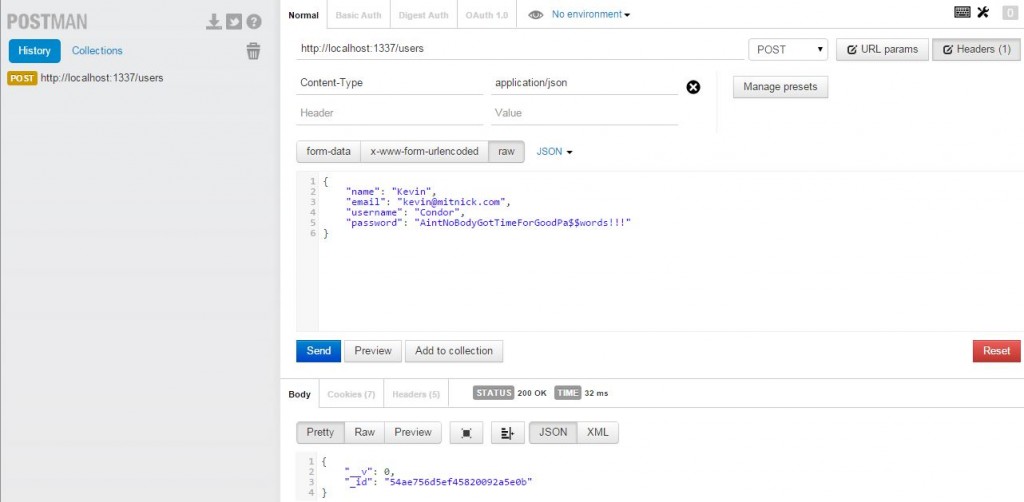Open the settings wrench icon
The height and width of the screenshot is (502, 1024).
pos(982,12)
